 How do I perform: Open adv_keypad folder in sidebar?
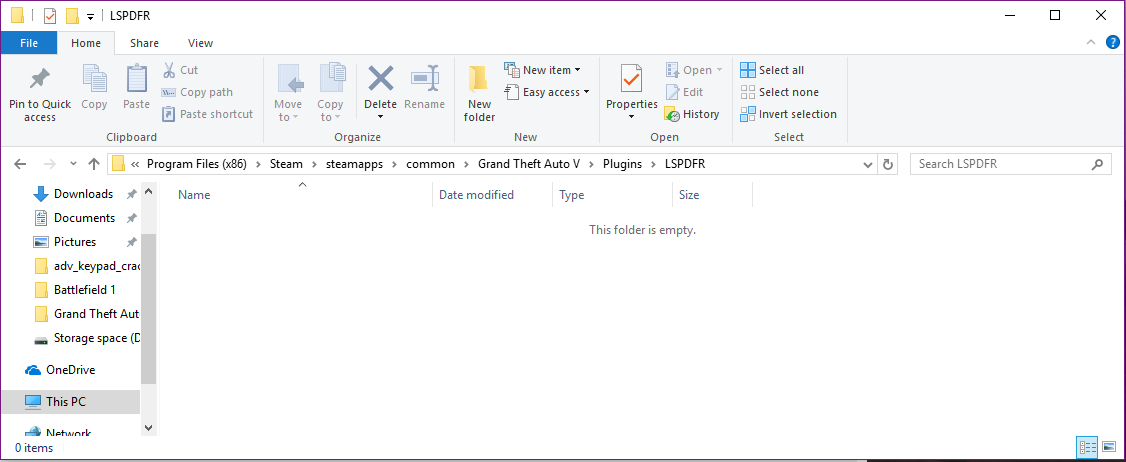[x=86, y=266]
